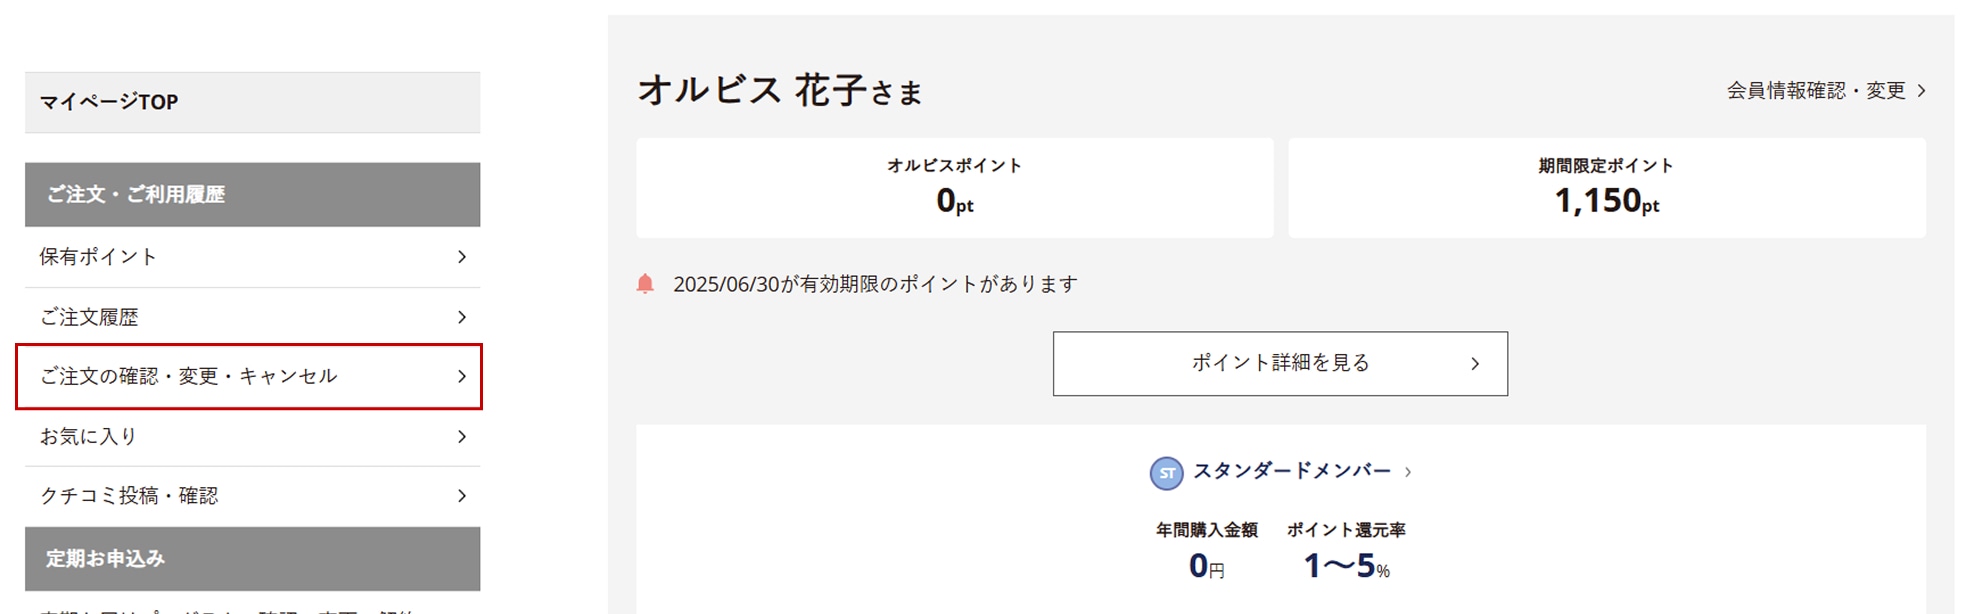The image size is (1977, 614).
Task: Click the chevron next to 保有ポイント
Action: click(461, 257)
